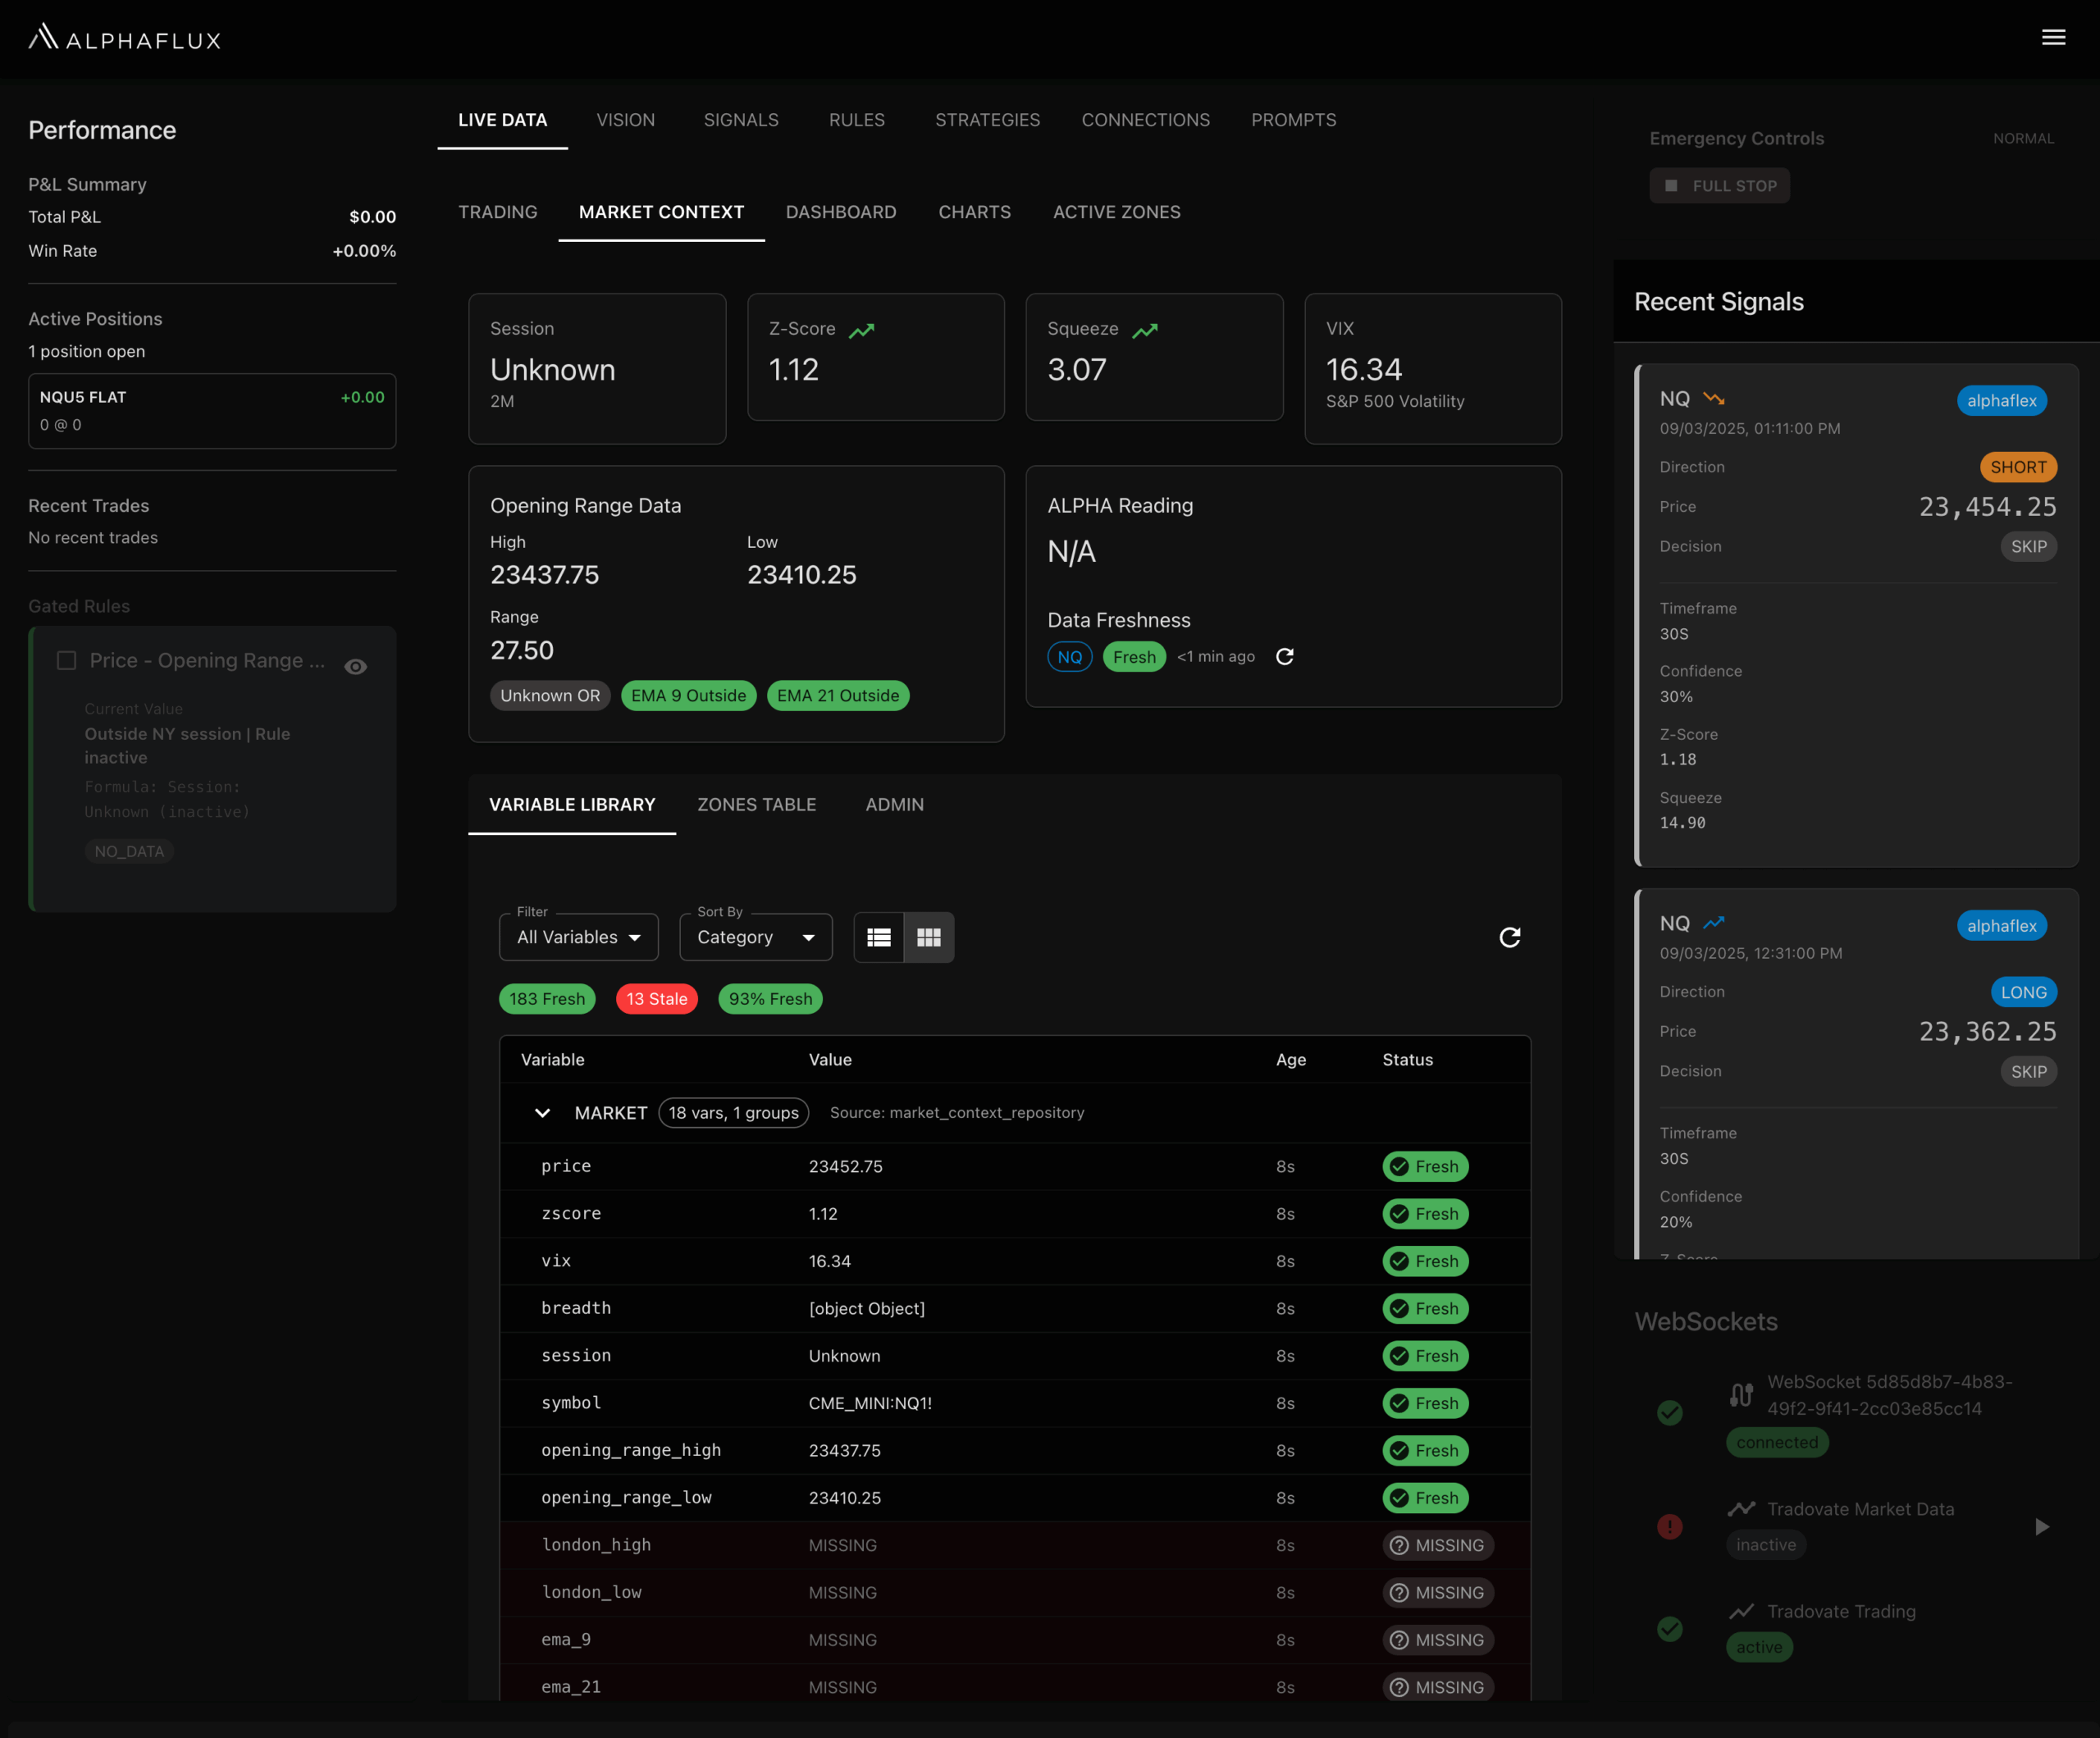This screenshot has width=2100, height=1738.
Task: Open the hamburger menu
Action: pos(2053,37)
